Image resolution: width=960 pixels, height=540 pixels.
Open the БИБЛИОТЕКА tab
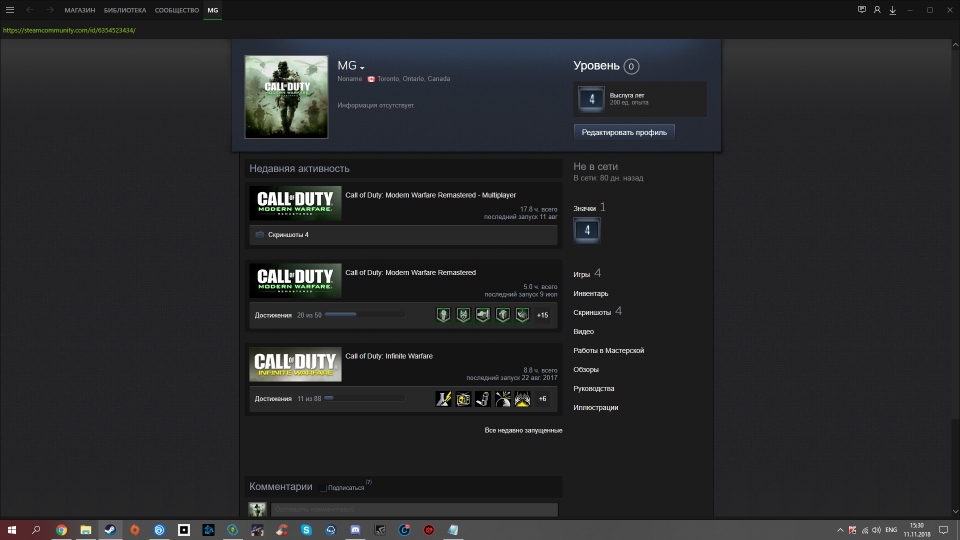pos(125,10)
